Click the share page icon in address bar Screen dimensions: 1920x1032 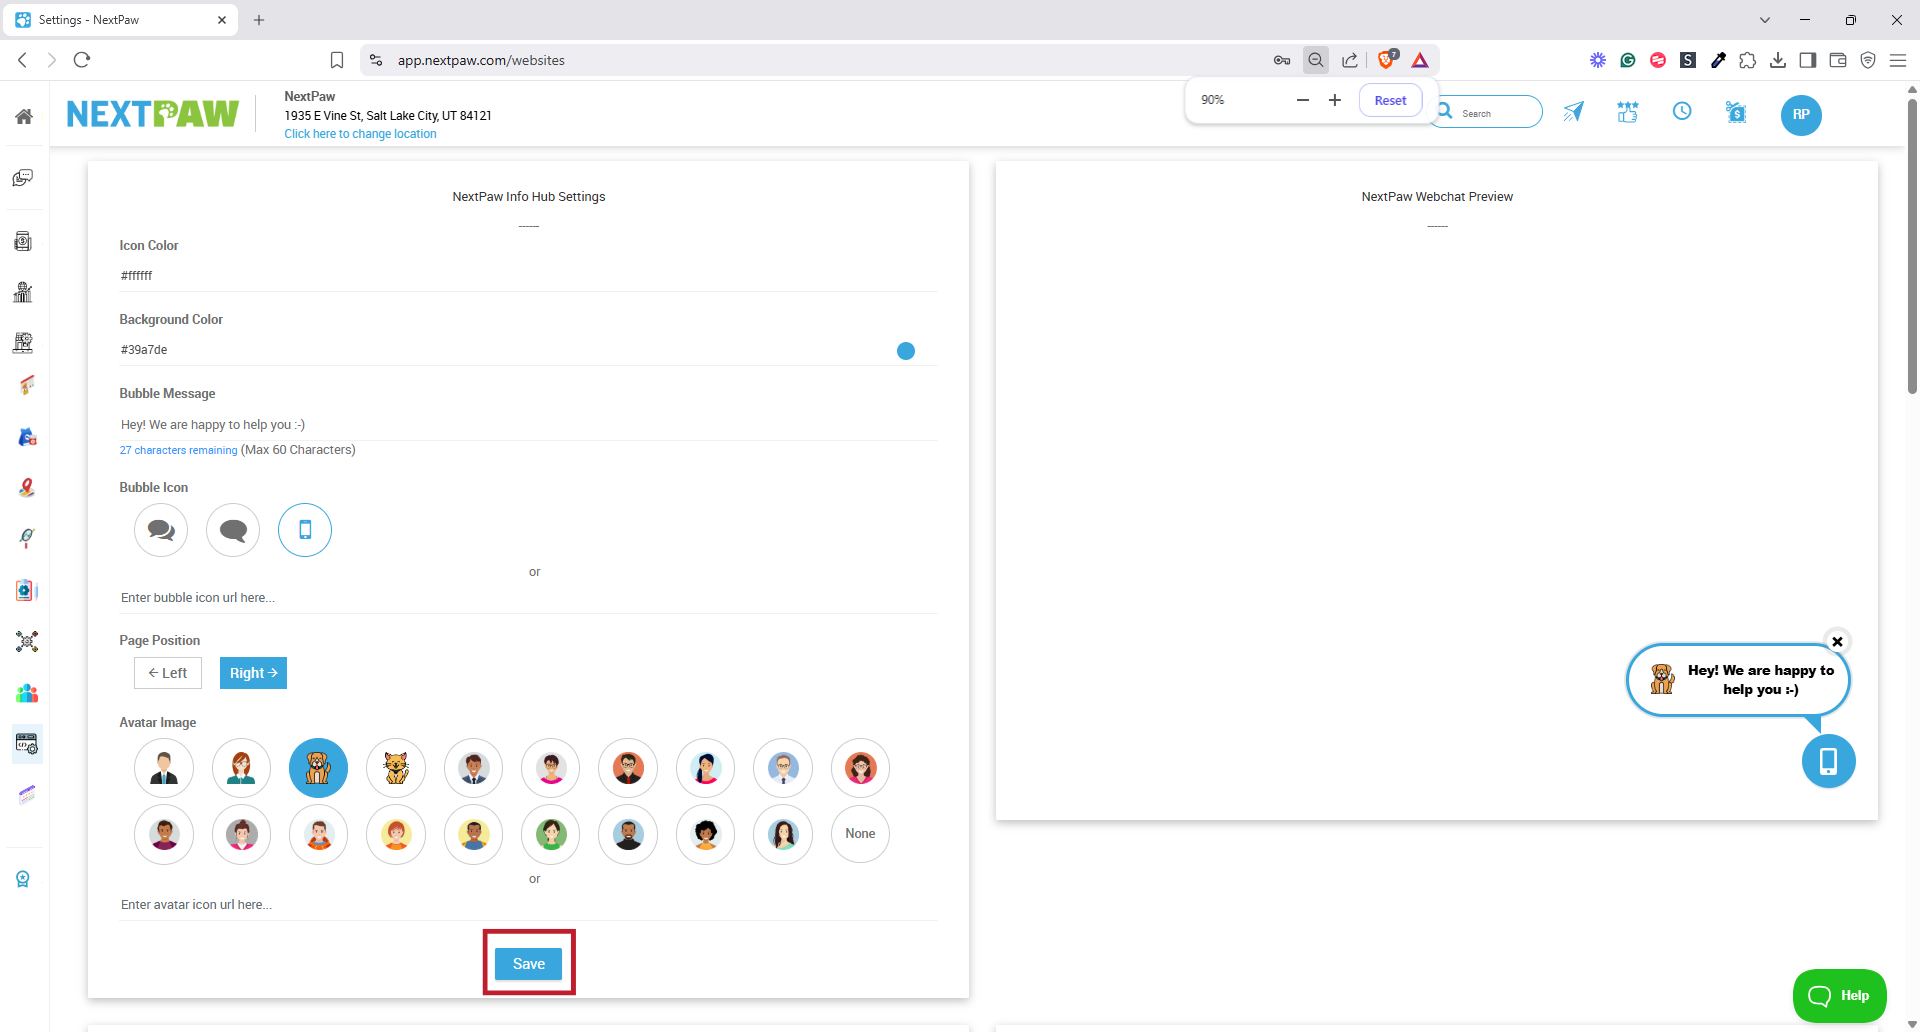(x=1350, y=60)
